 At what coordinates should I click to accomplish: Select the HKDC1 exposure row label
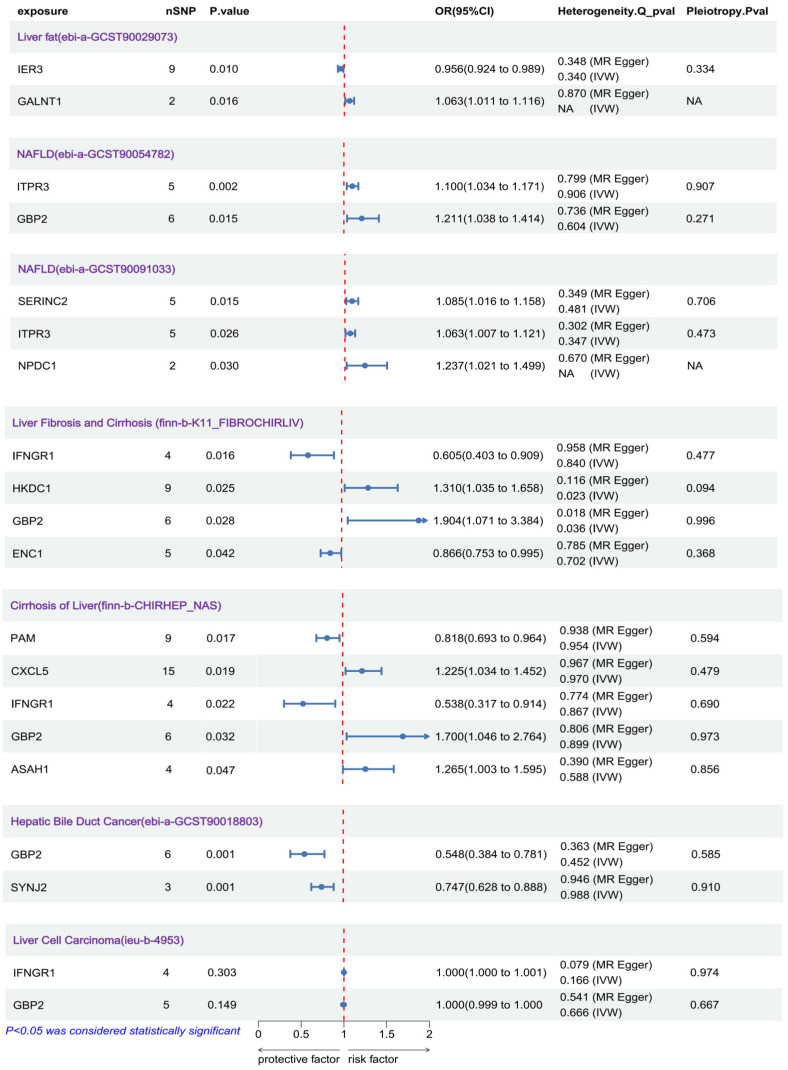tap(31, 488)
